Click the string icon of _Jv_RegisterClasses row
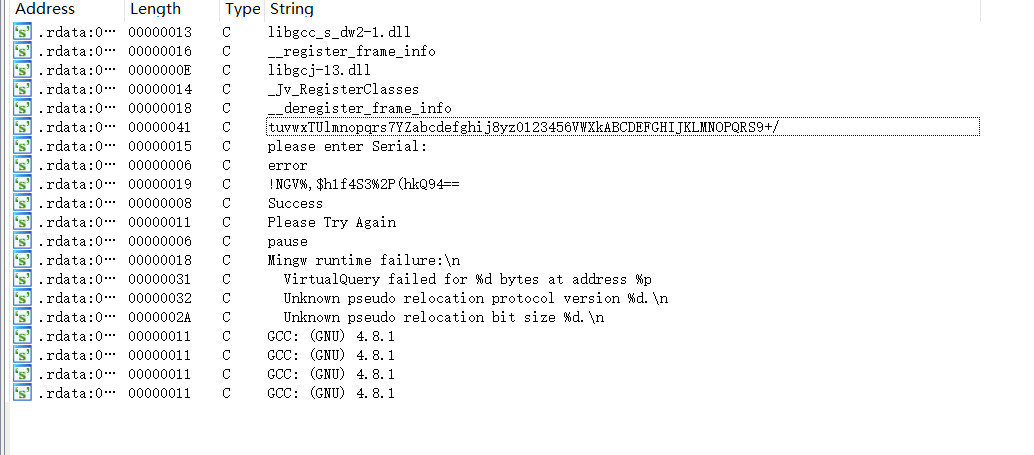Viewport: 1034px width, 455px height. tap(22, 89)
